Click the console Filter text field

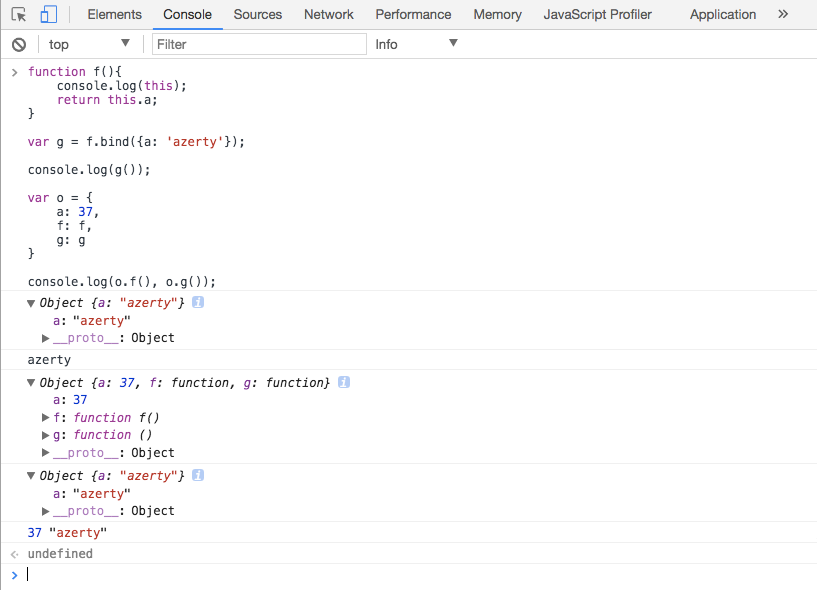pyautogui.click(x=260, y=44)
